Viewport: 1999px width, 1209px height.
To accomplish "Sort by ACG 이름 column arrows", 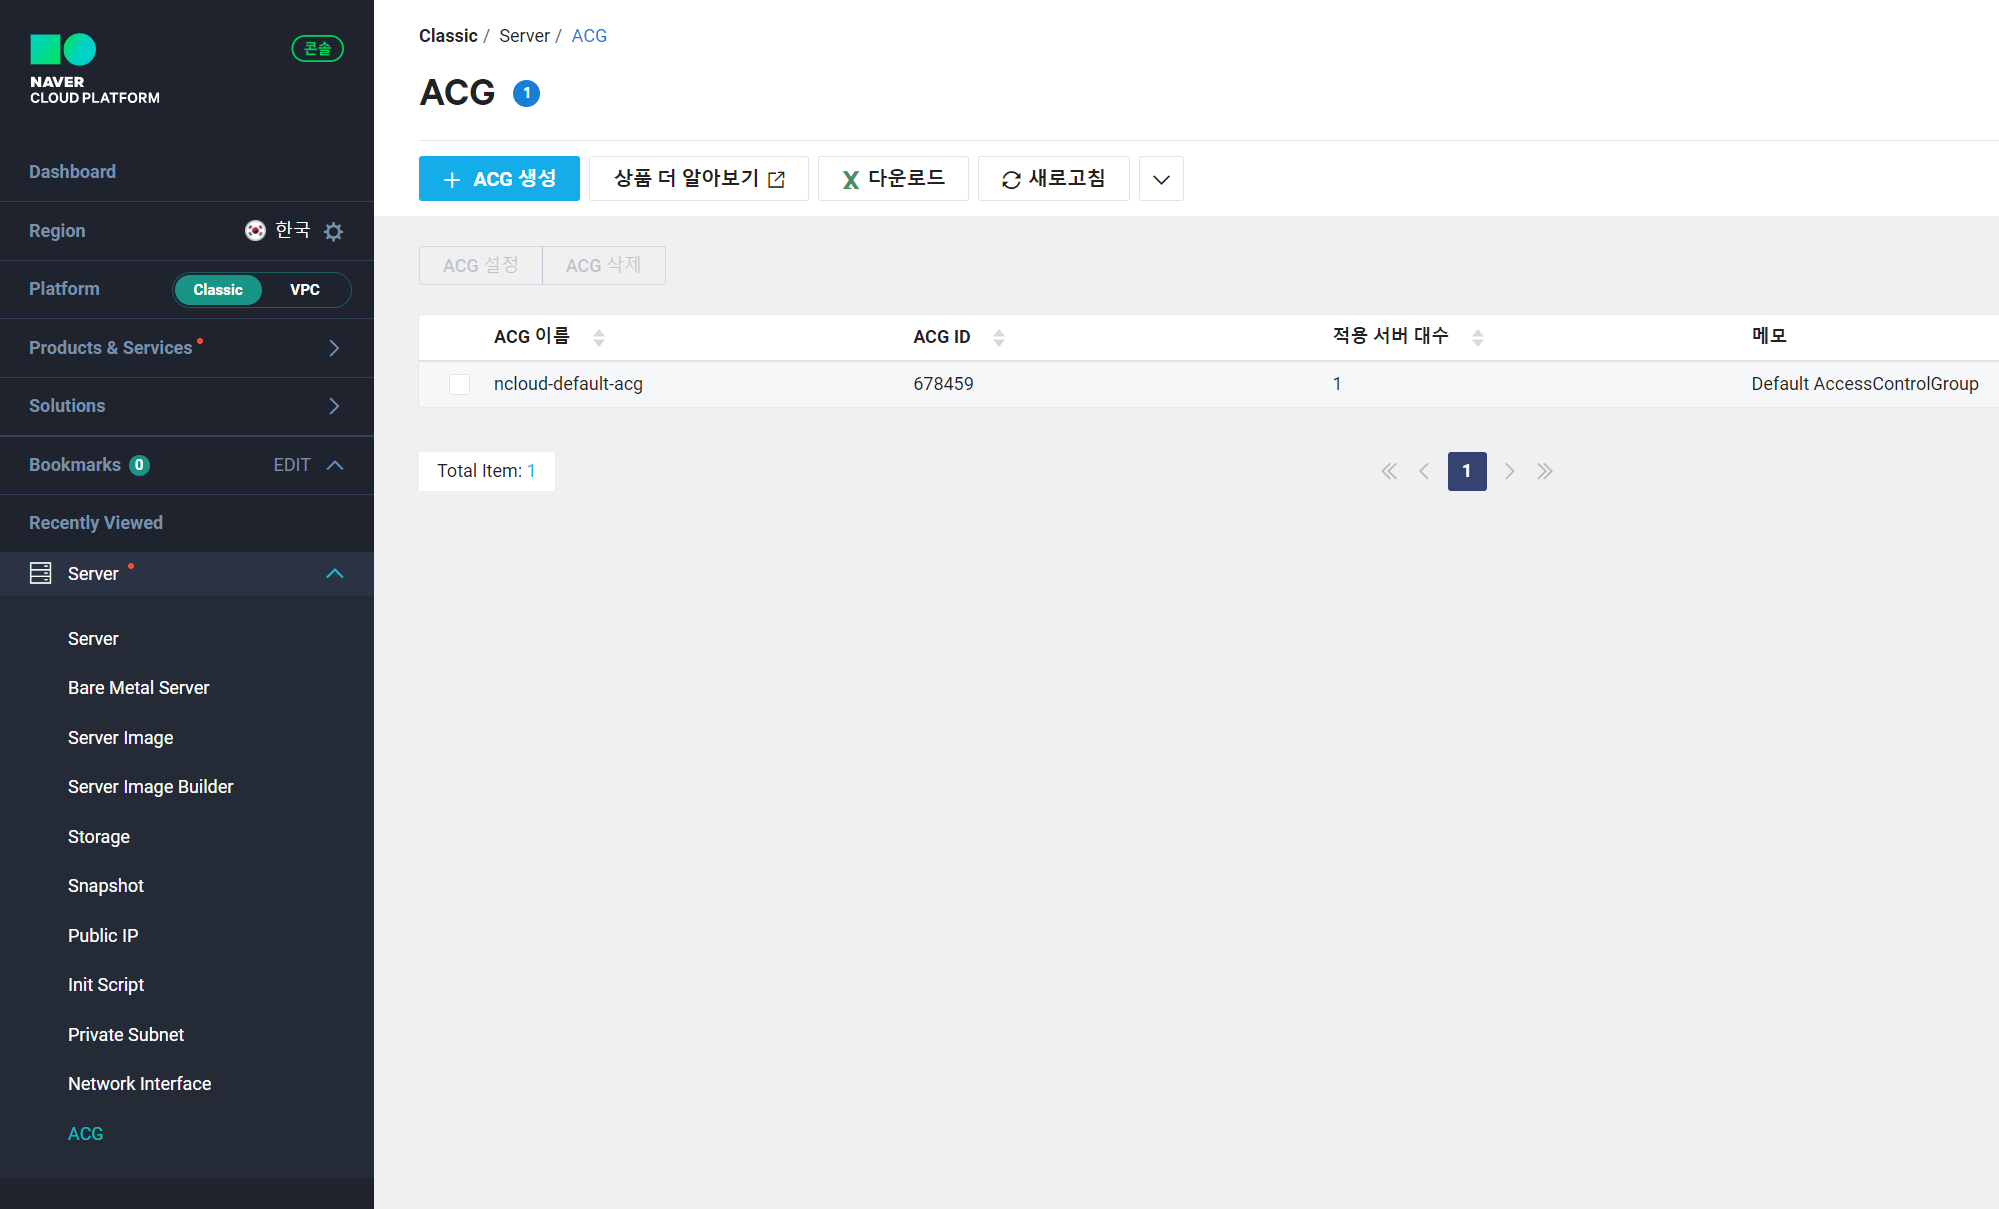I will pyautogui.click(x=599, y=337).
